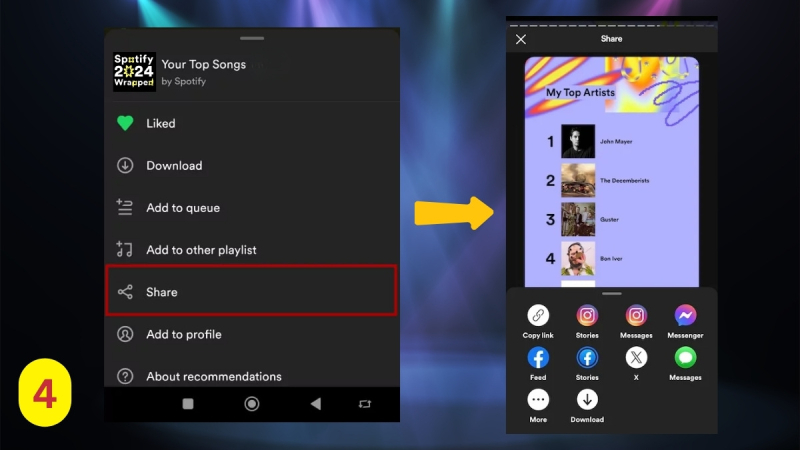Tap My Top Artists heading

coord(580,92)
